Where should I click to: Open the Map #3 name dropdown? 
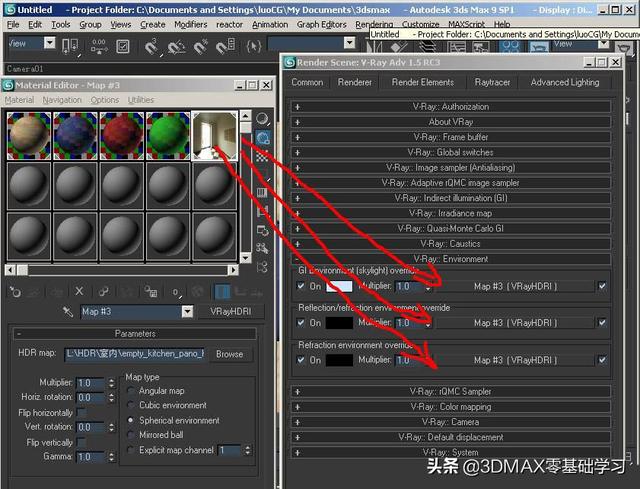coord(187,312)
